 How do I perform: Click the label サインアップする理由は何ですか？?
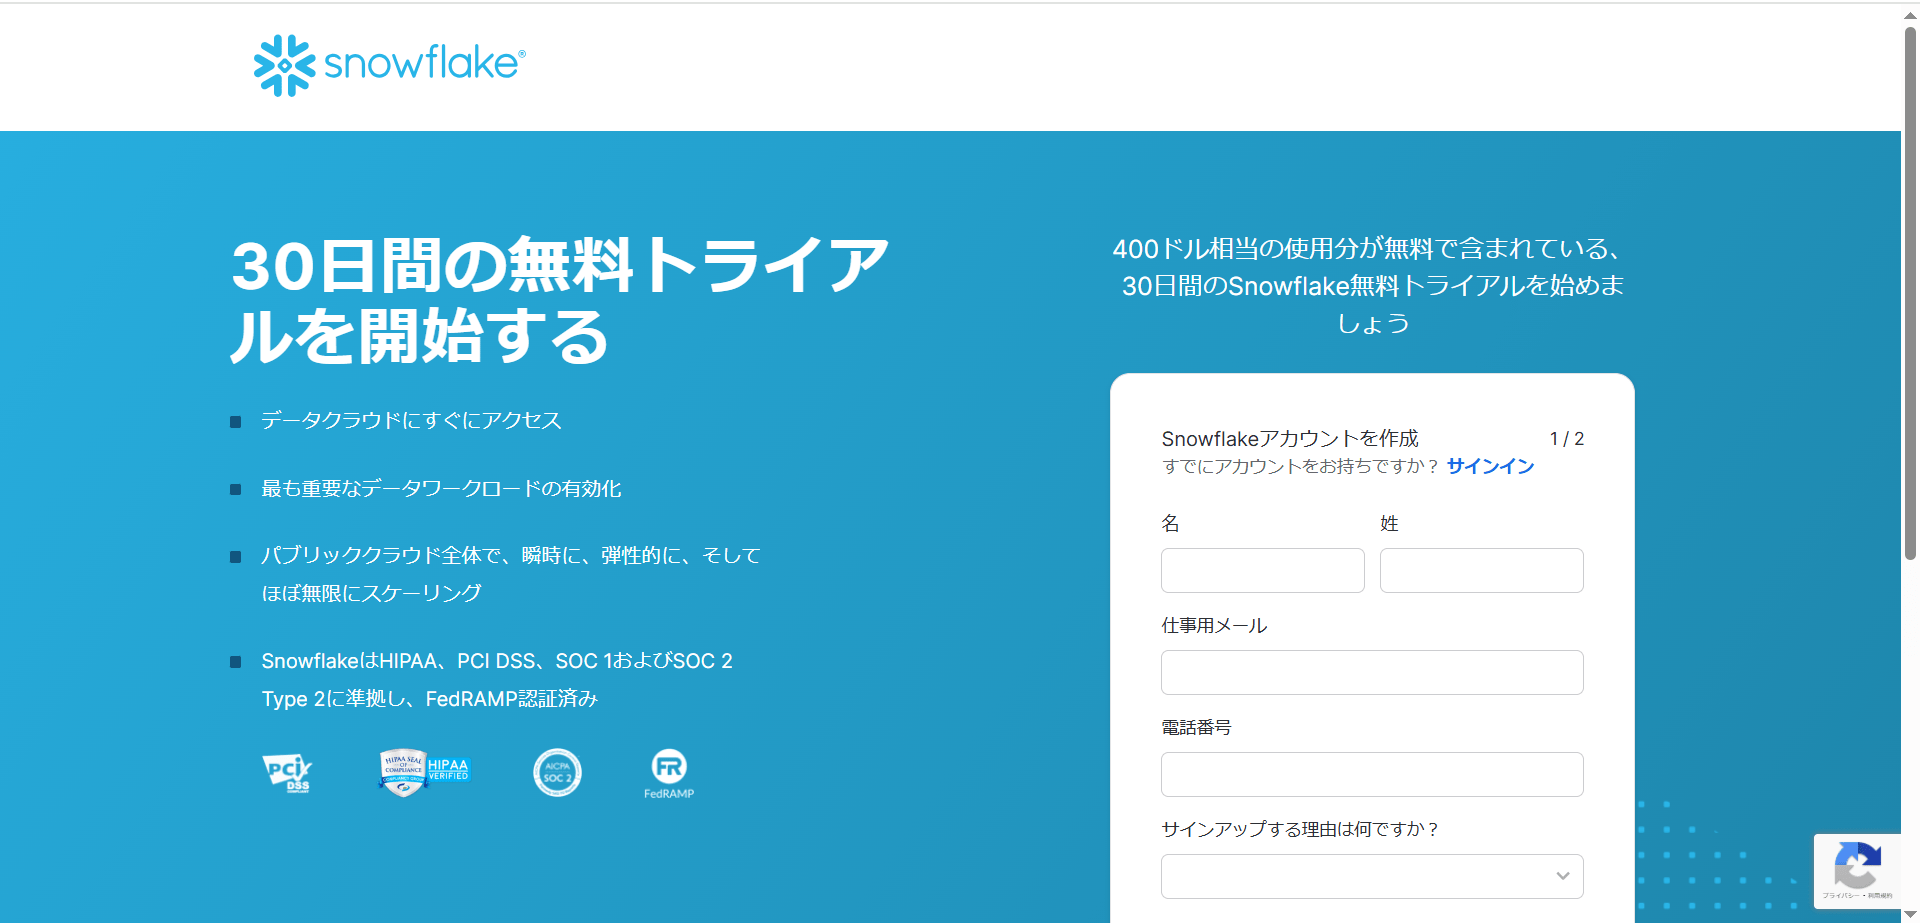1300,829
